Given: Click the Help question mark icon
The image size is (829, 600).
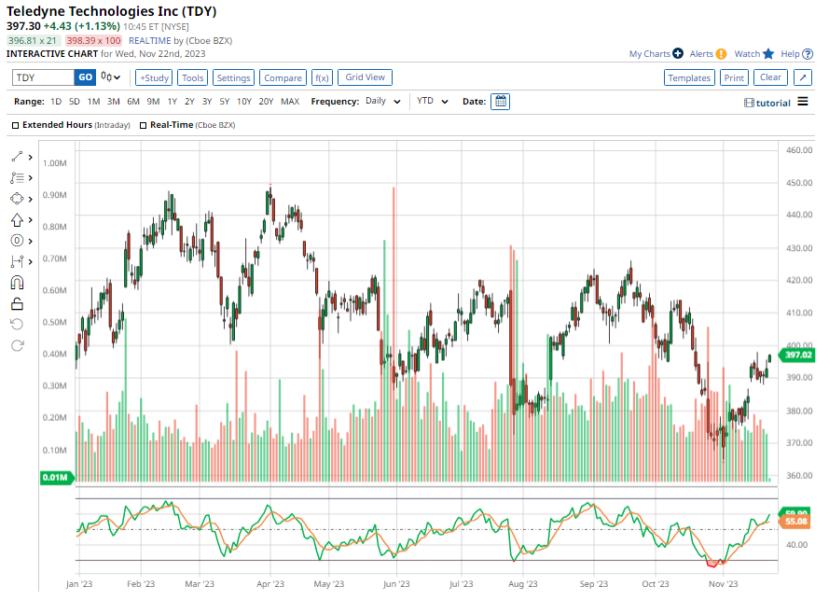Looking at the screenshot, I should pos(807,54).
